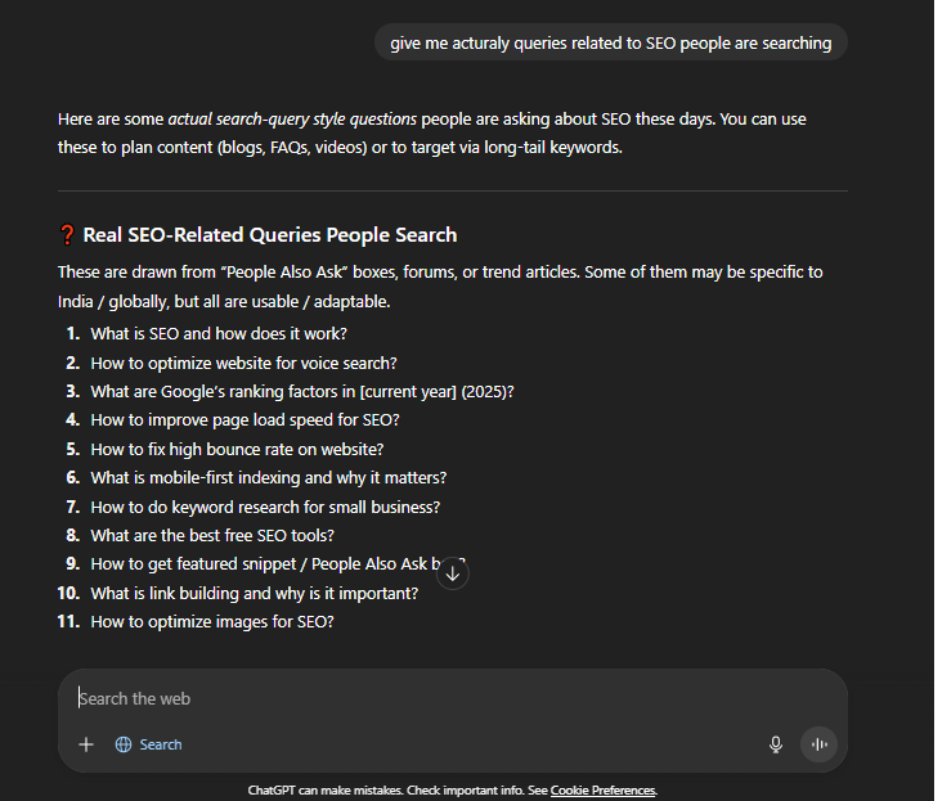Click "How to fix high bounce rate on website?"
936x801 pixels.
tap(237, 449)
